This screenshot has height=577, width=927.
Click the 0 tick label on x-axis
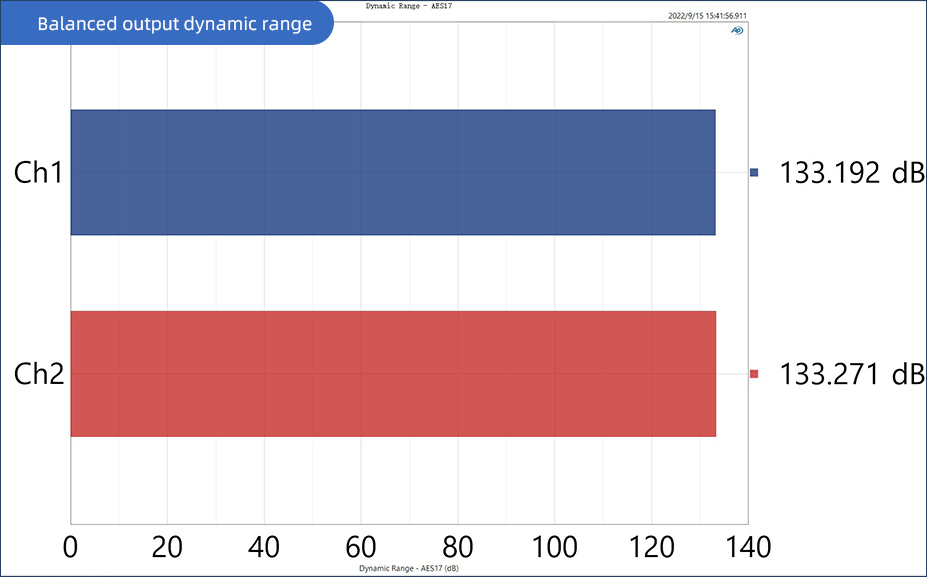[70, 546]
